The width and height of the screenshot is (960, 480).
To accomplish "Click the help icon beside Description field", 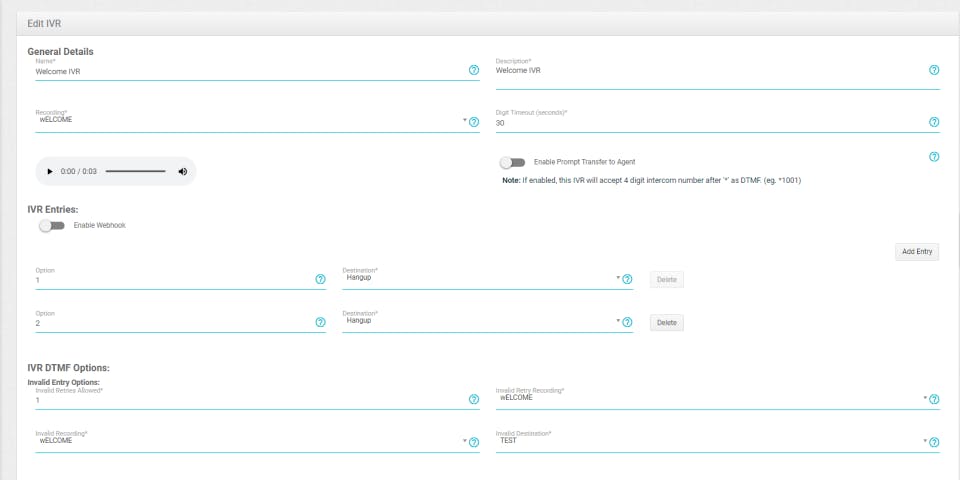I will coord(934,70).
